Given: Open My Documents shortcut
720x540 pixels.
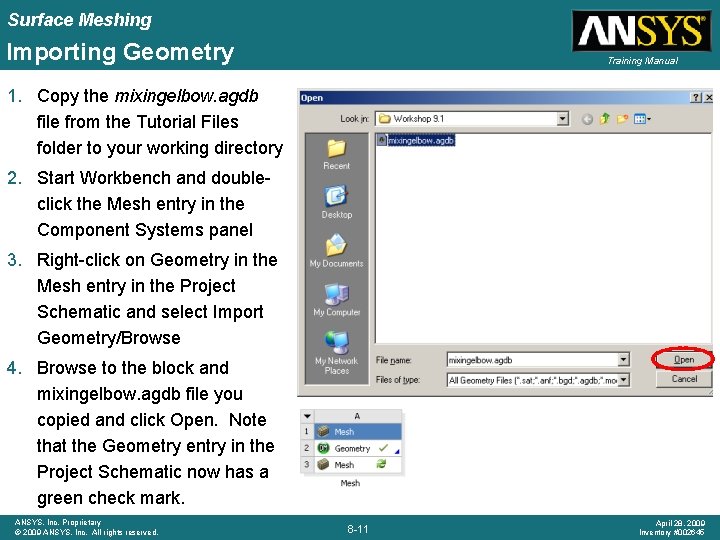Looking at the screenshot, I should [336, 251].
